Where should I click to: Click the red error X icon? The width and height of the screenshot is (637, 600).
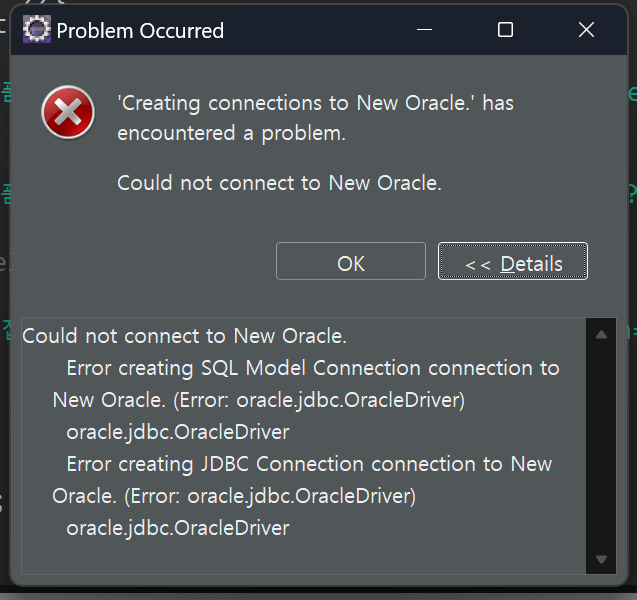(68, 112)
